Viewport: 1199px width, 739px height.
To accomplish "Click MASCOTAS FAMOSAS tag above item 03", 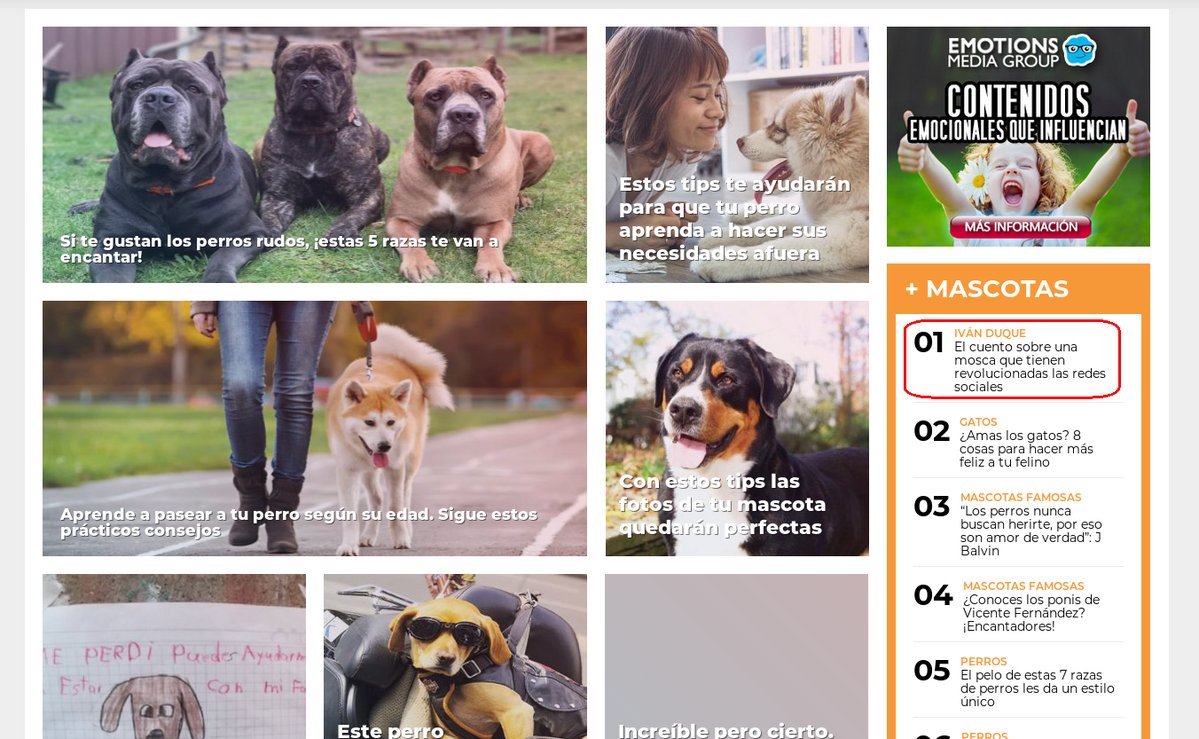I will [x=1021, y=497].
